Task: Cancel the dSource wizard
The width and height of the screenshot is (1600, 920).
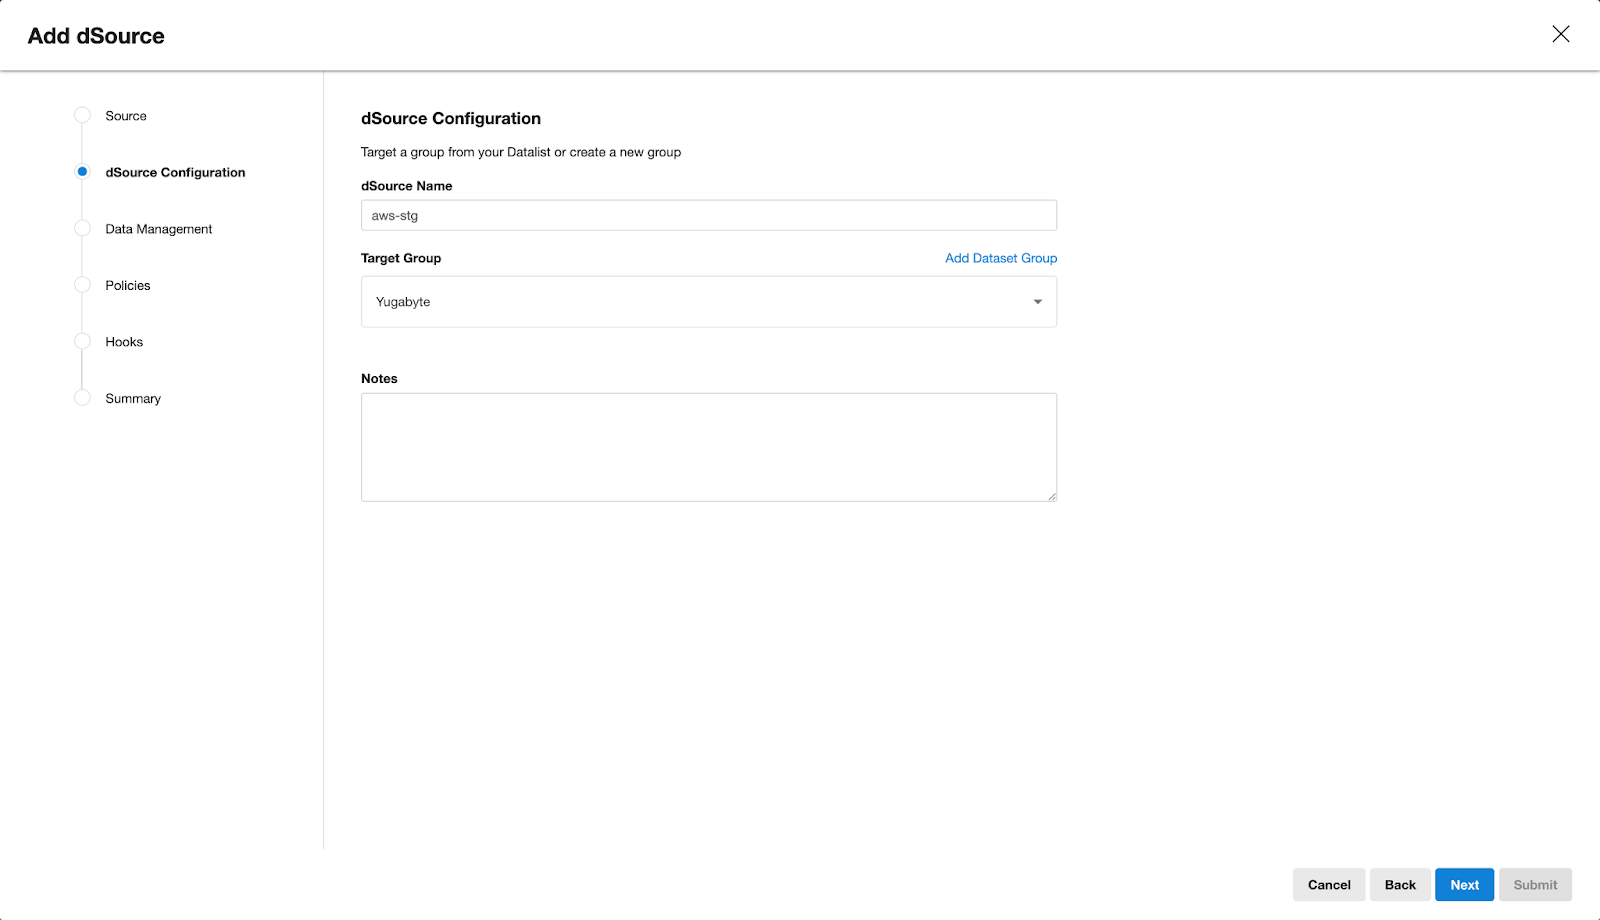Action: [x=1328, y=885]
